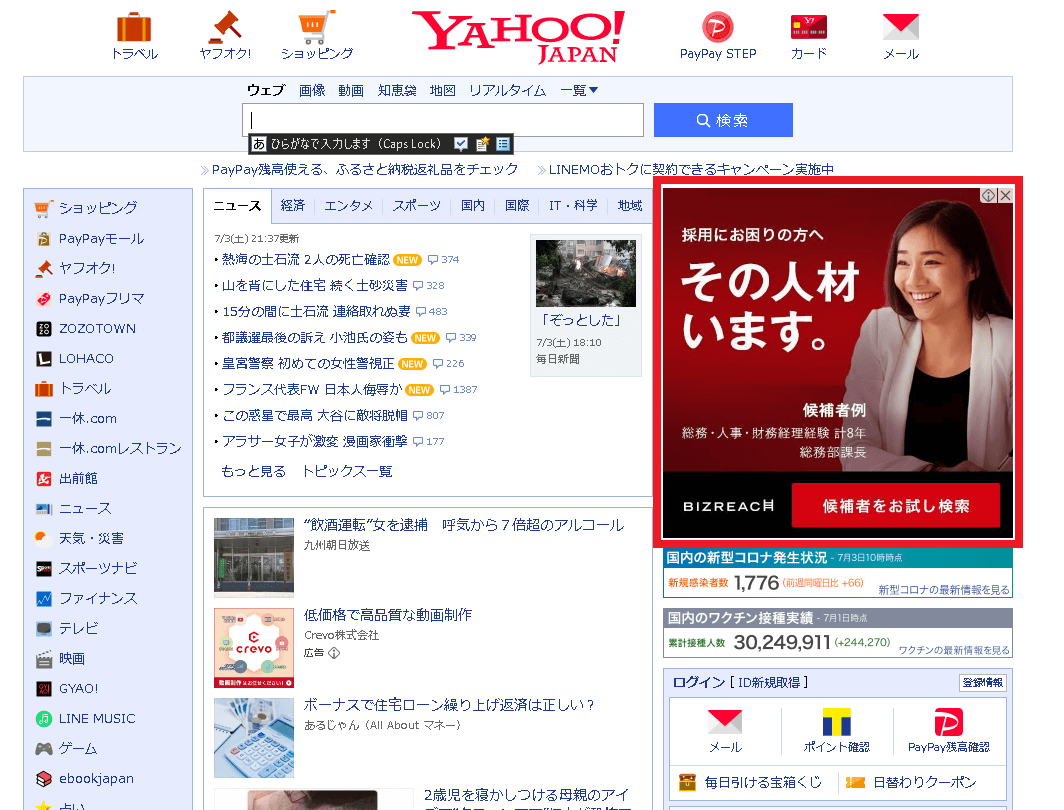Switch to the エンタメ news tab
Image resolution: width=1064 pixels, height=810 pixels.
pos(348,205)
